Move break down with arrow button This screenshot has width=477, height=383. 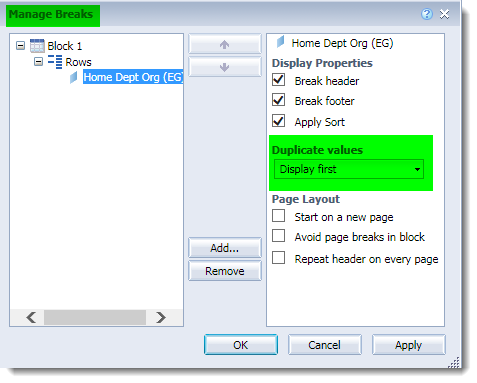coord(225,67)
